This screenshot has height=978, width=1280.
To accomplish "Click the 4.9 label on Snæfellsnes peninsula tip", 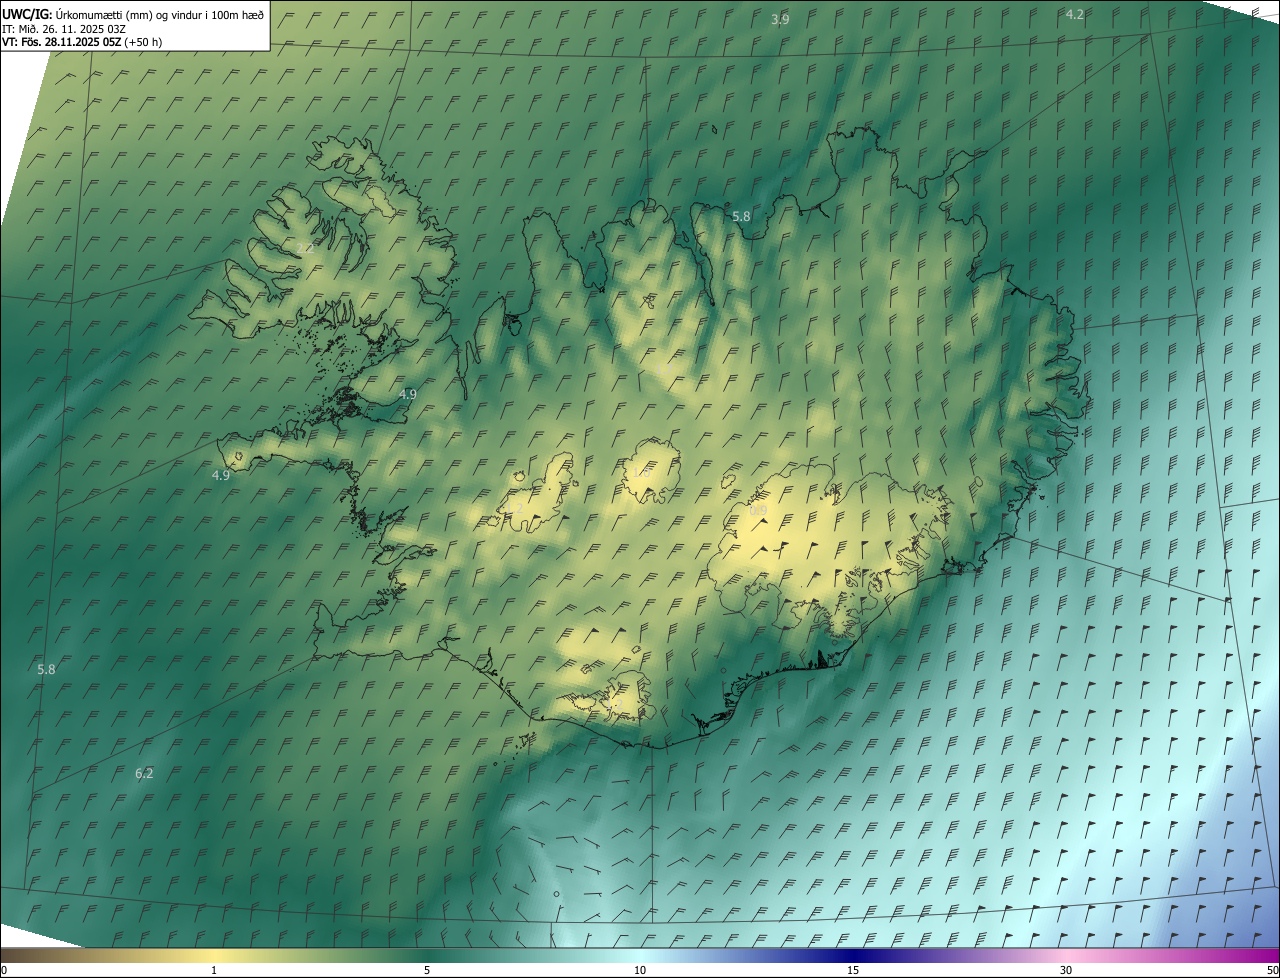I will tap(221, 475).
